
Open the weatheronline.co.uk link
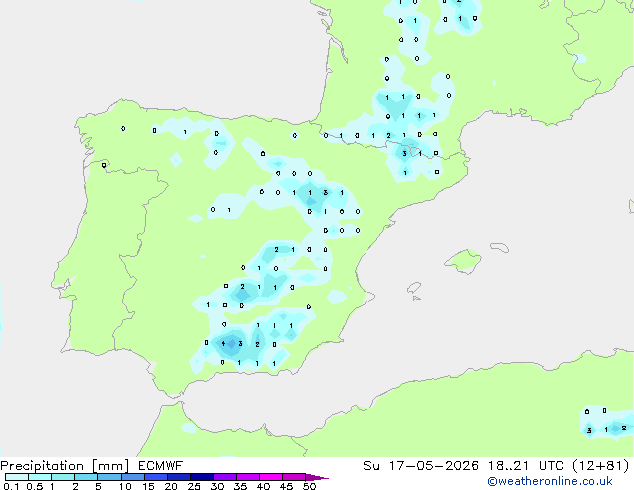tap(550, 481)
